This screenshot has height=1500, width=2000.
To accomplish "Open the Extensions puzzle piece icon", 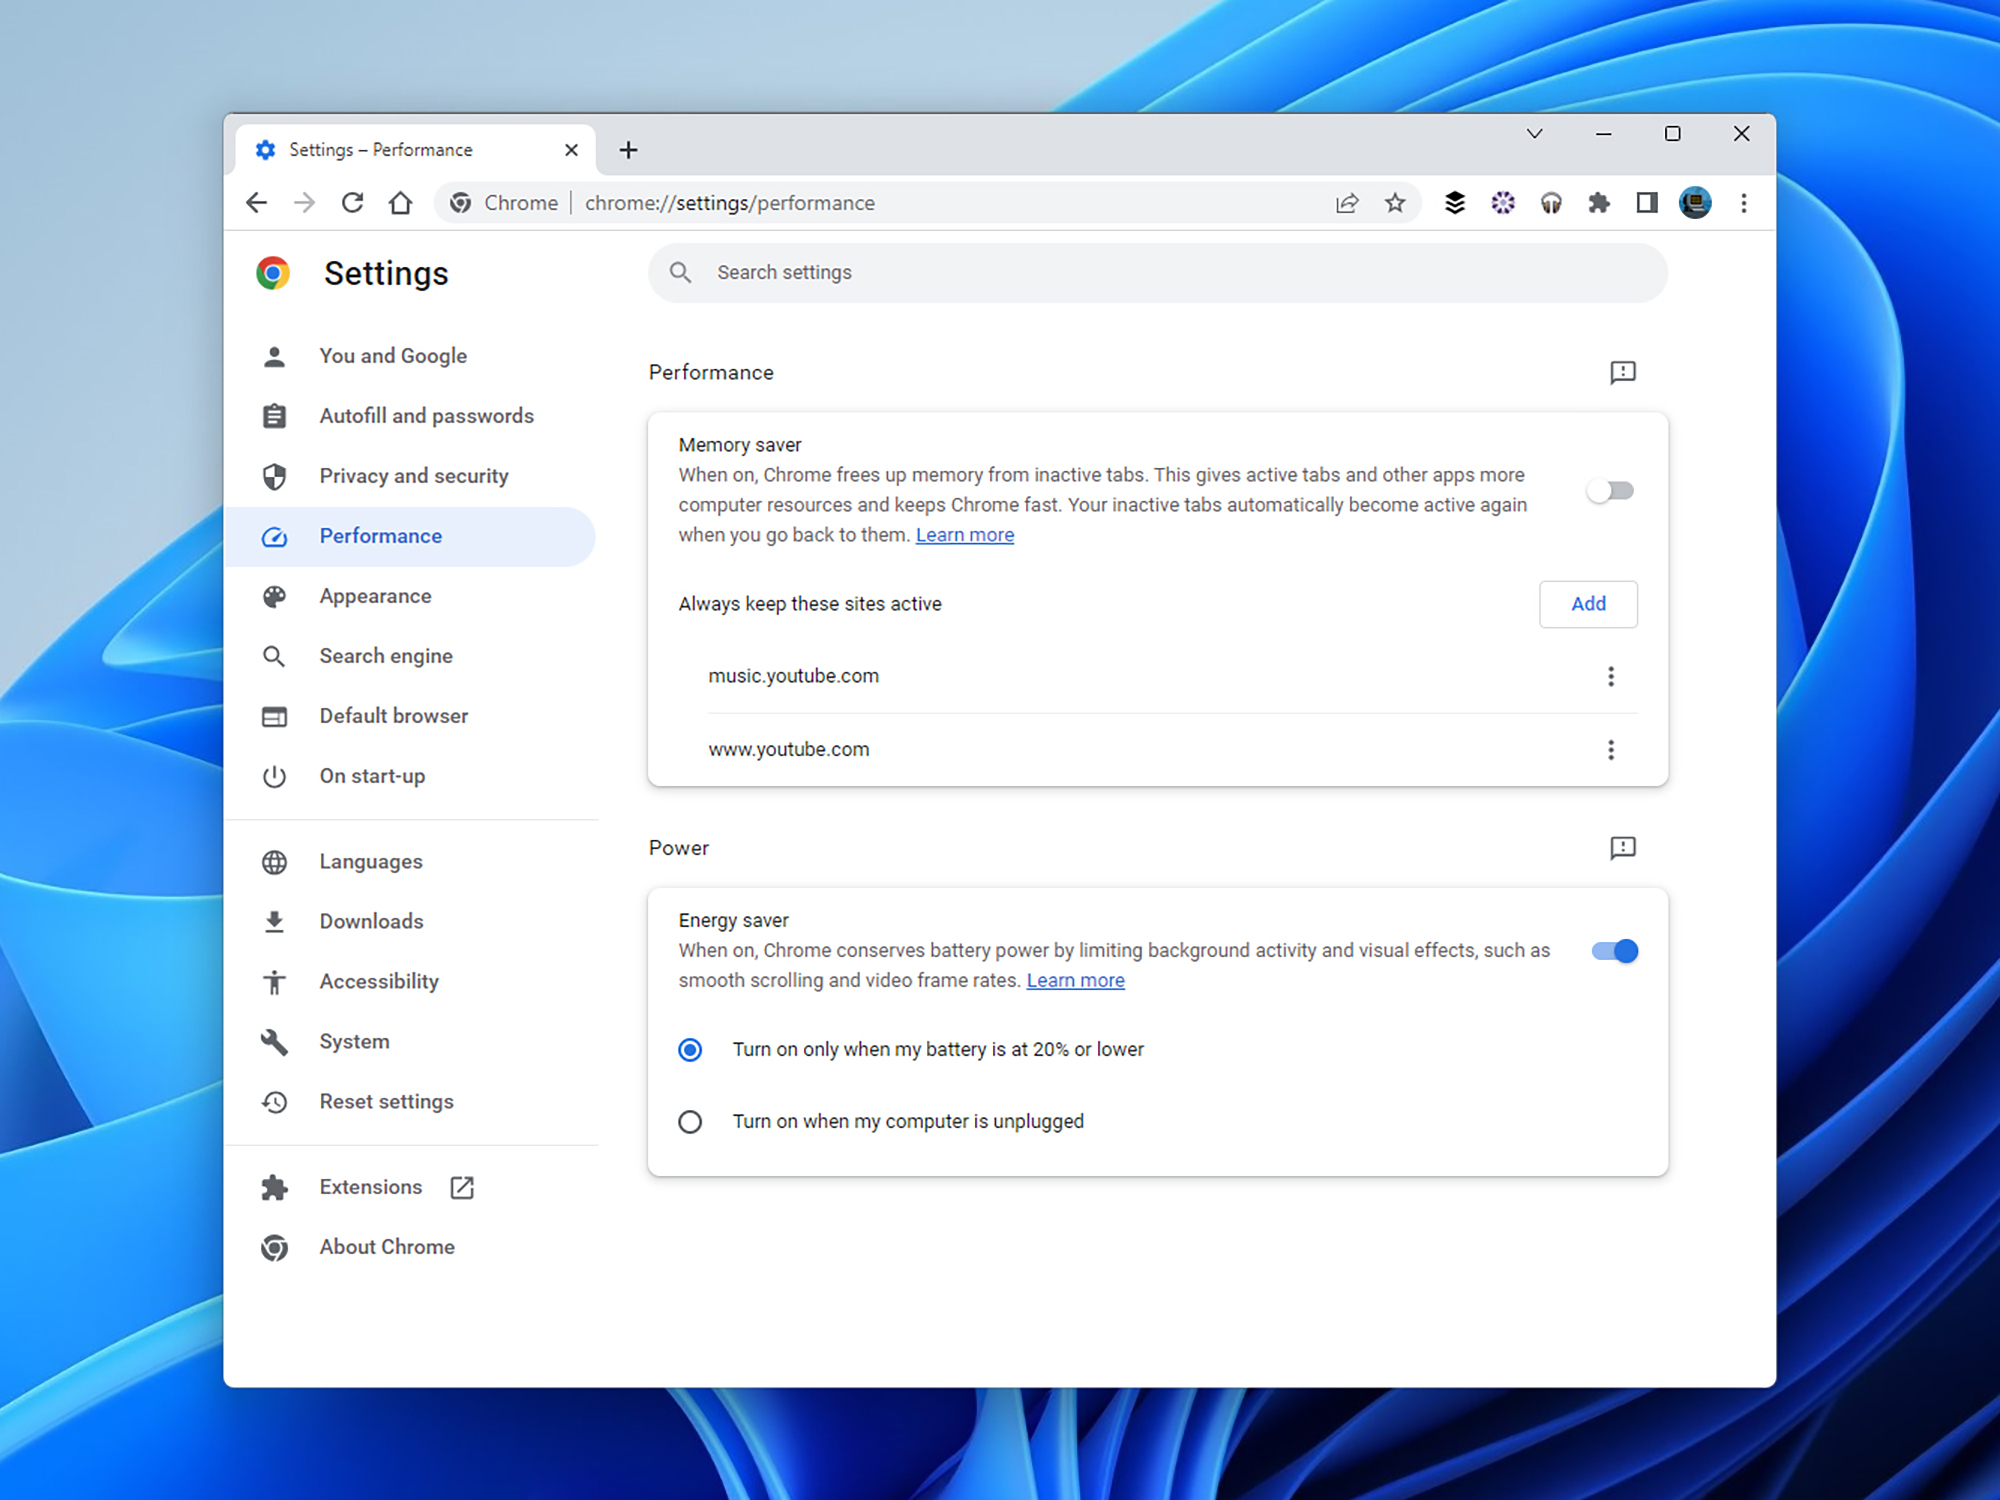I will 1599,203.
